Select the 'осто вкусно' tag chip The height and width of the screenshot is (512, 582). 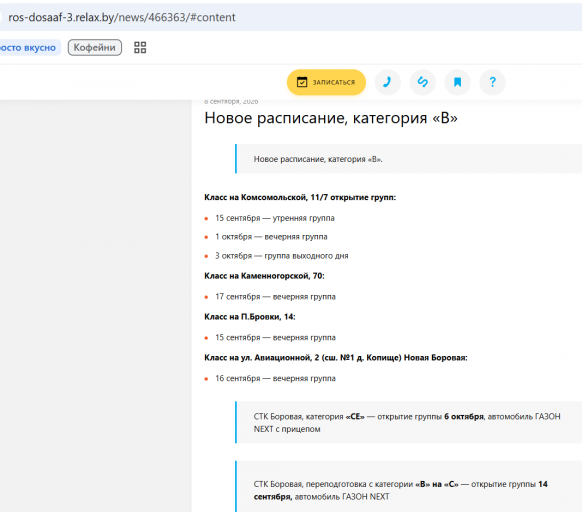pos(28,48)
